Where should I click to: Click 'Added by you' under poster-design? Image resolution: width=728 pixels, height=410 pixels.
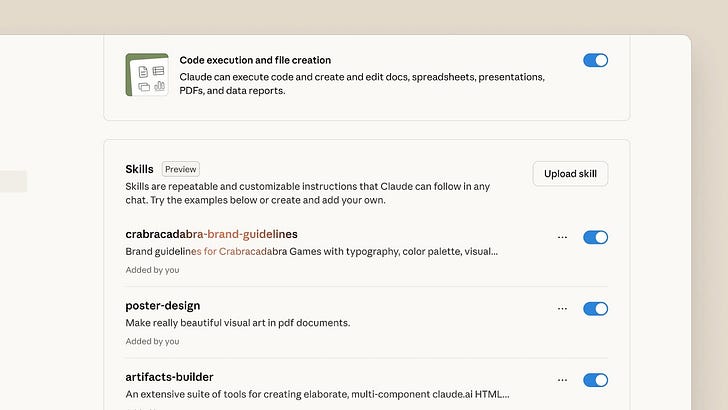point(152,341)
